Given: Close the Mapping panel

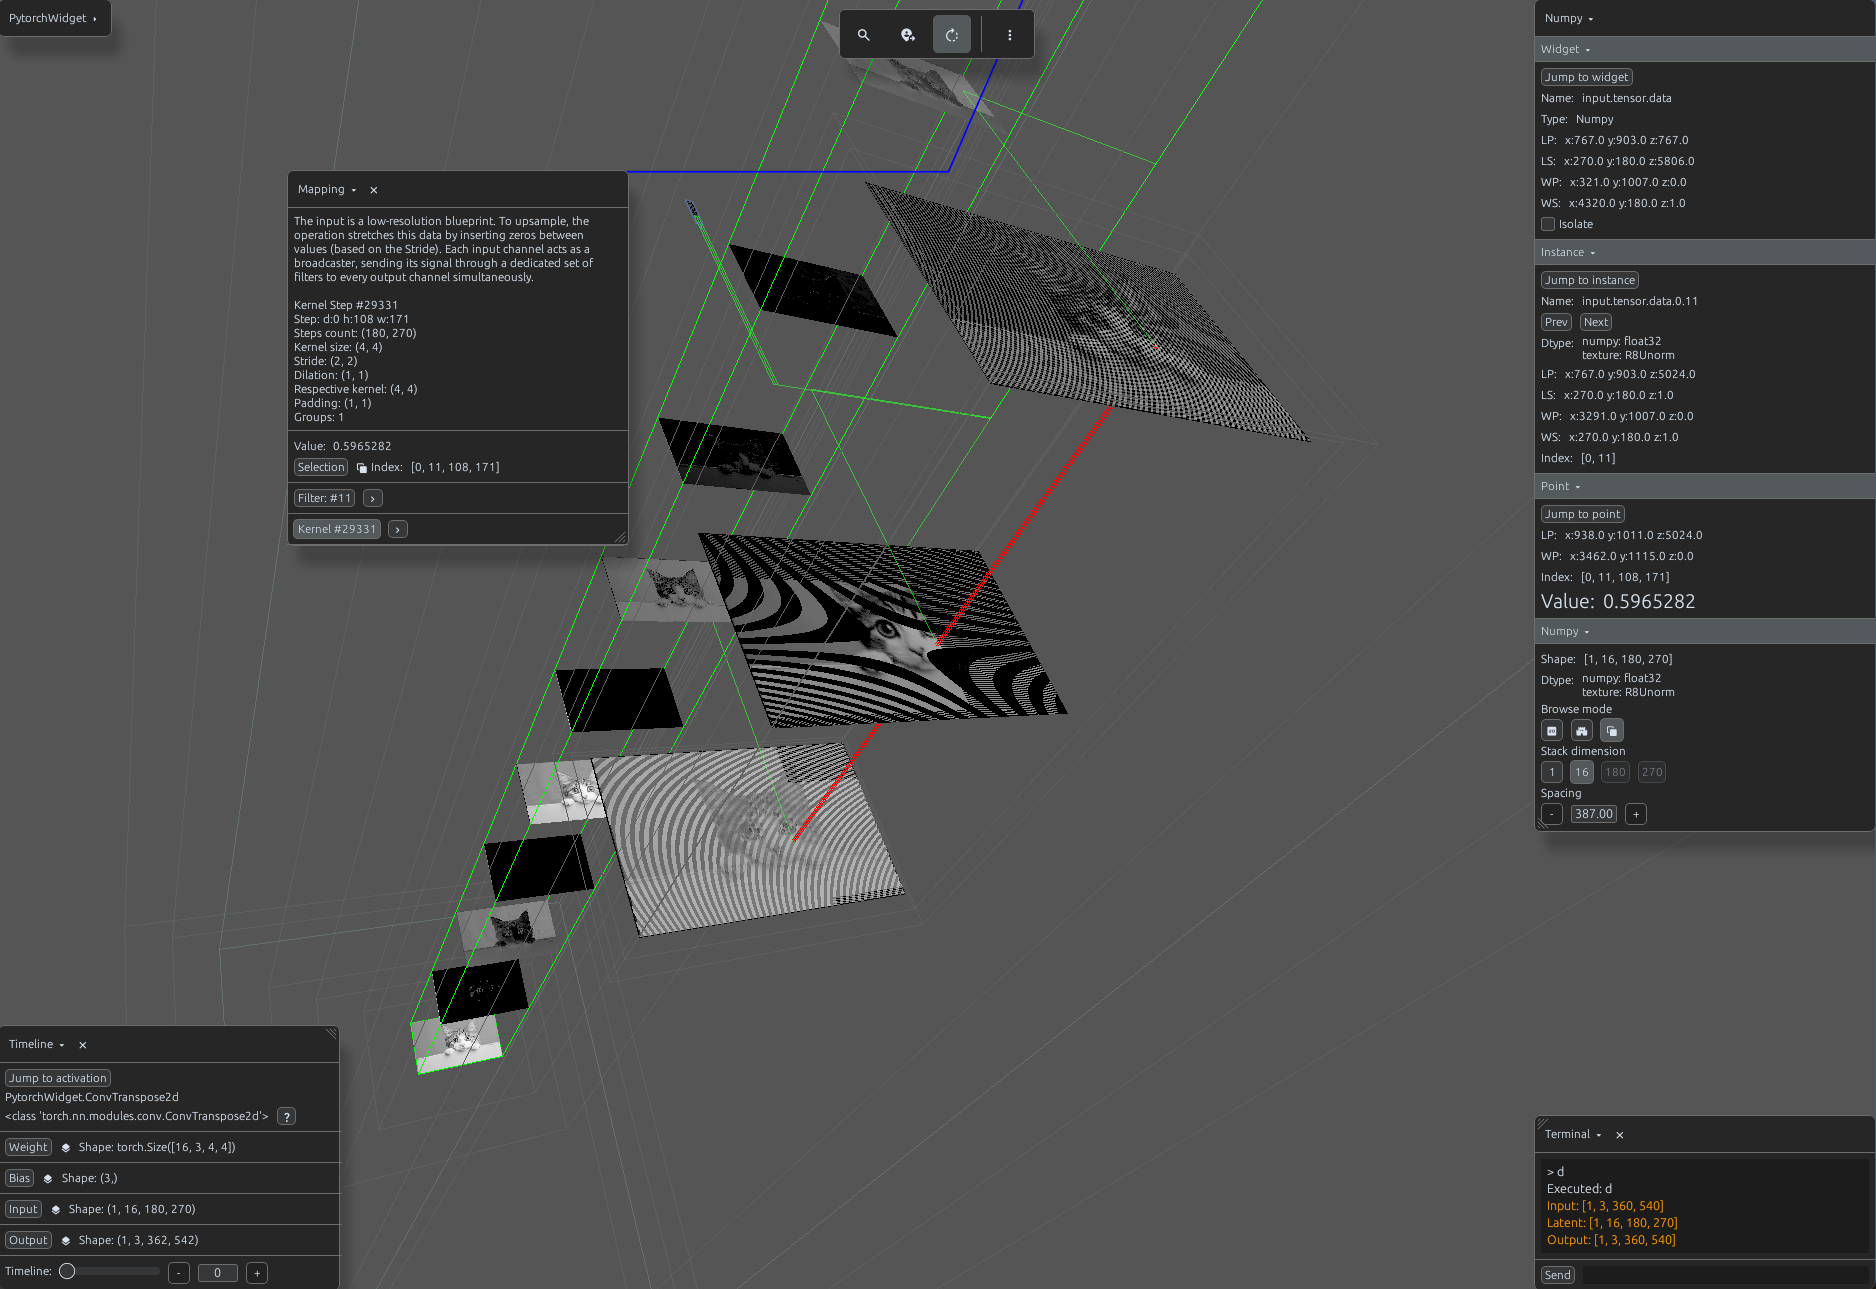Looking at the screenshot, I should coord(374,190).
